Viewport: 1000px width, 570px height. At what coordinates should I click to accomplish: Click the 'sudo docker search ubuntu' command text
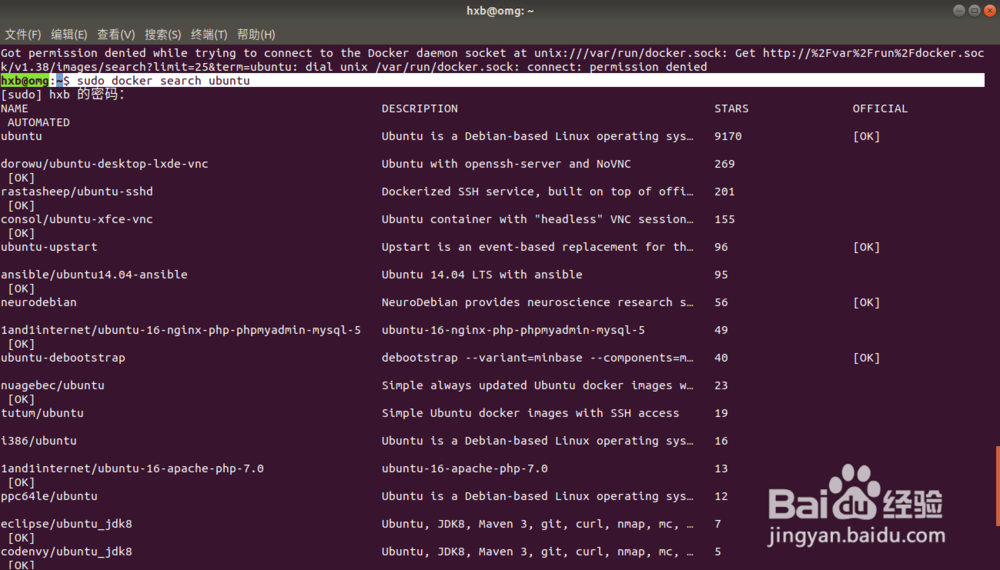(163, 81)
